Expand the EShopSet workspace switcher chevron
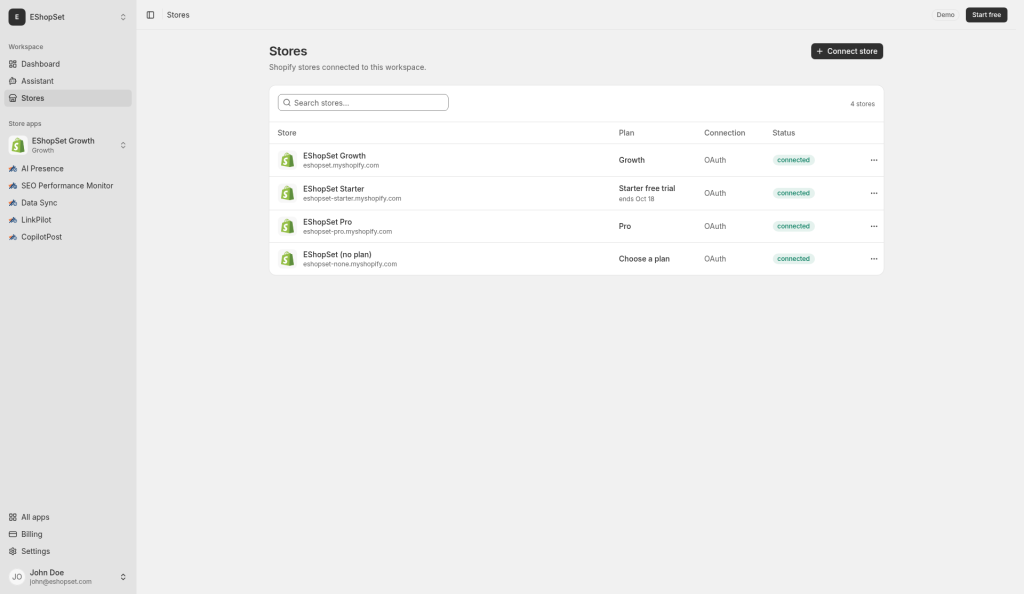 click(123, 17)
